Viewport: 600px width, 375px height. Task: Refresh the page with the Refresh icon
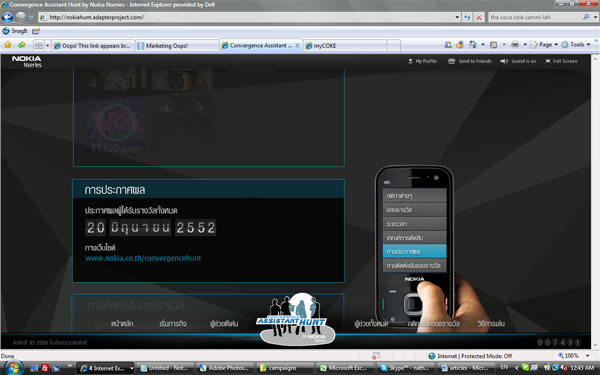tap(468, 17)
